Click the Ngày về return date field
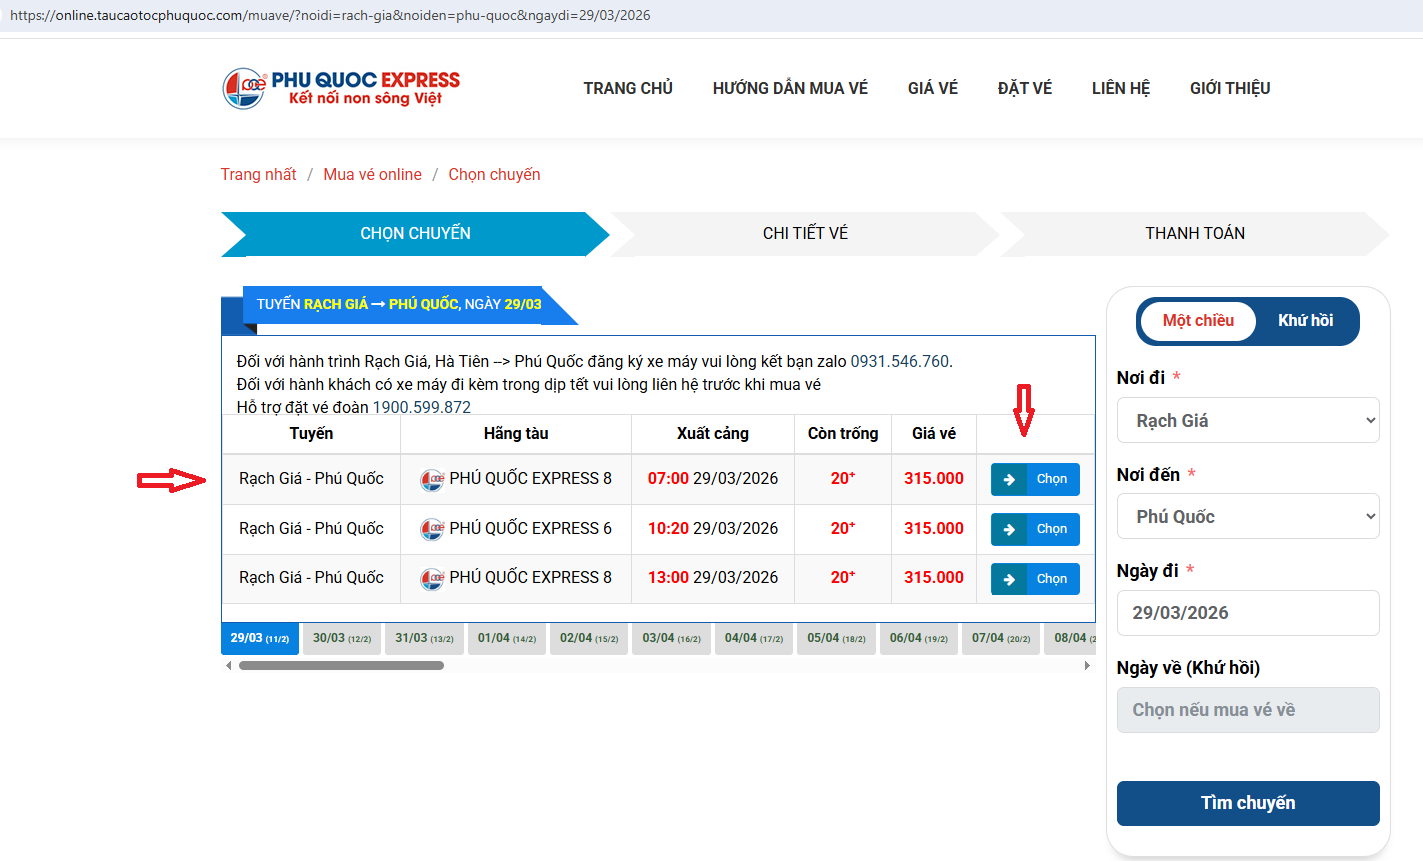Image resolution: width=1423 pixels, height=861 pixels. 1247,710
